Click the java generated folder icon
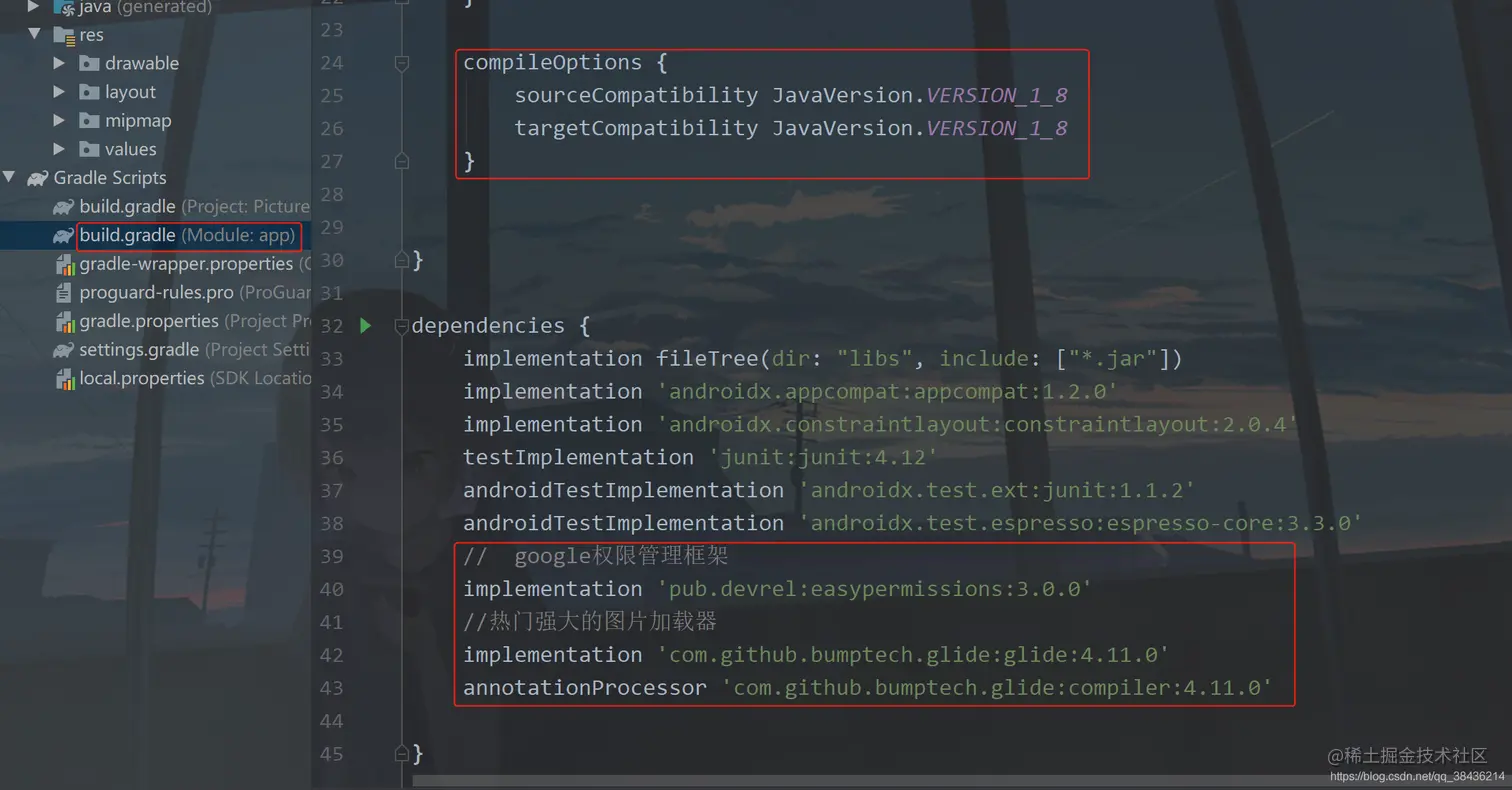 coord(64,7)
